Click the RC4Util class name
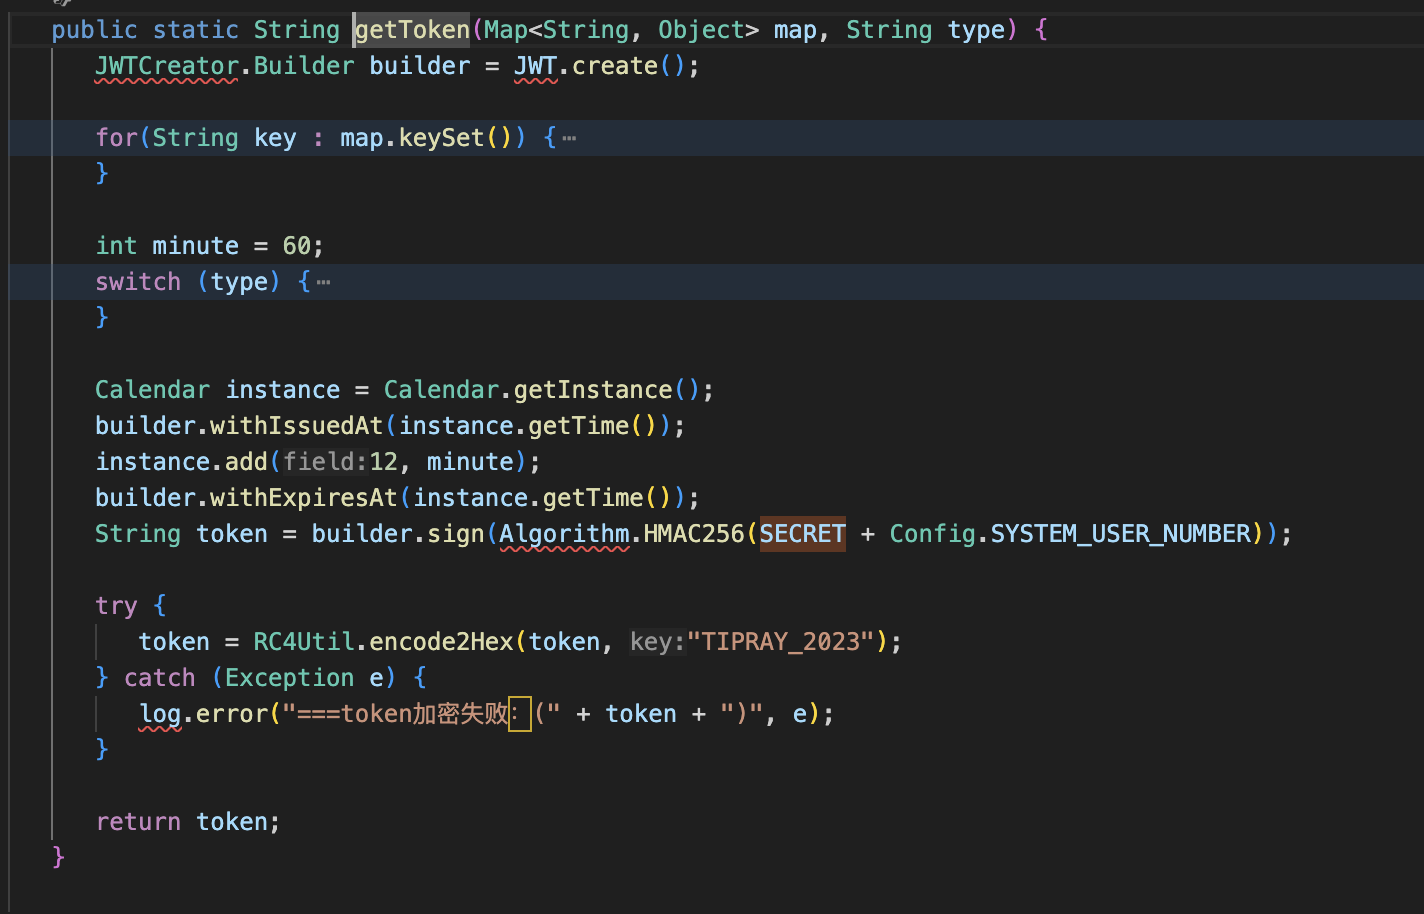The width and height of the screenshot is (1424, 914). pos(303,642)
